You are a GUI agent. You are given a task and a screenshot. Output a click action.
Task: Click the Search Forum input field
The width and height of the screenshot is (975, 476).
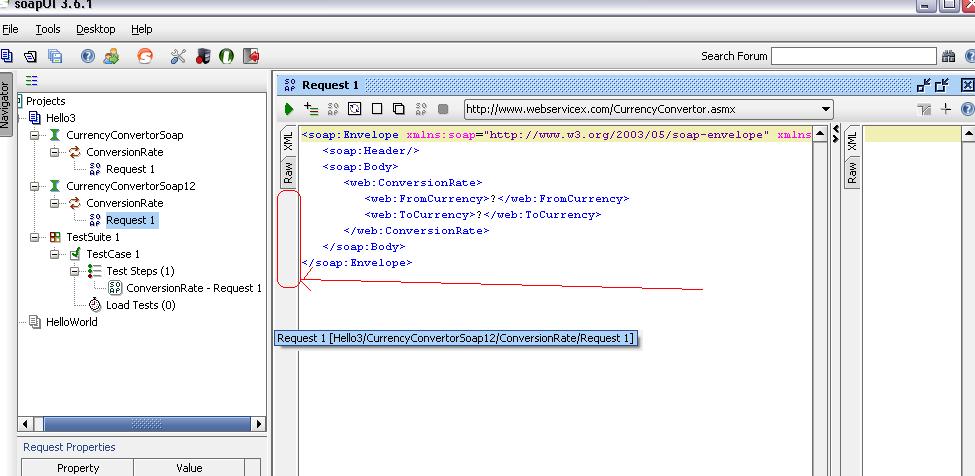pos(853,56)
